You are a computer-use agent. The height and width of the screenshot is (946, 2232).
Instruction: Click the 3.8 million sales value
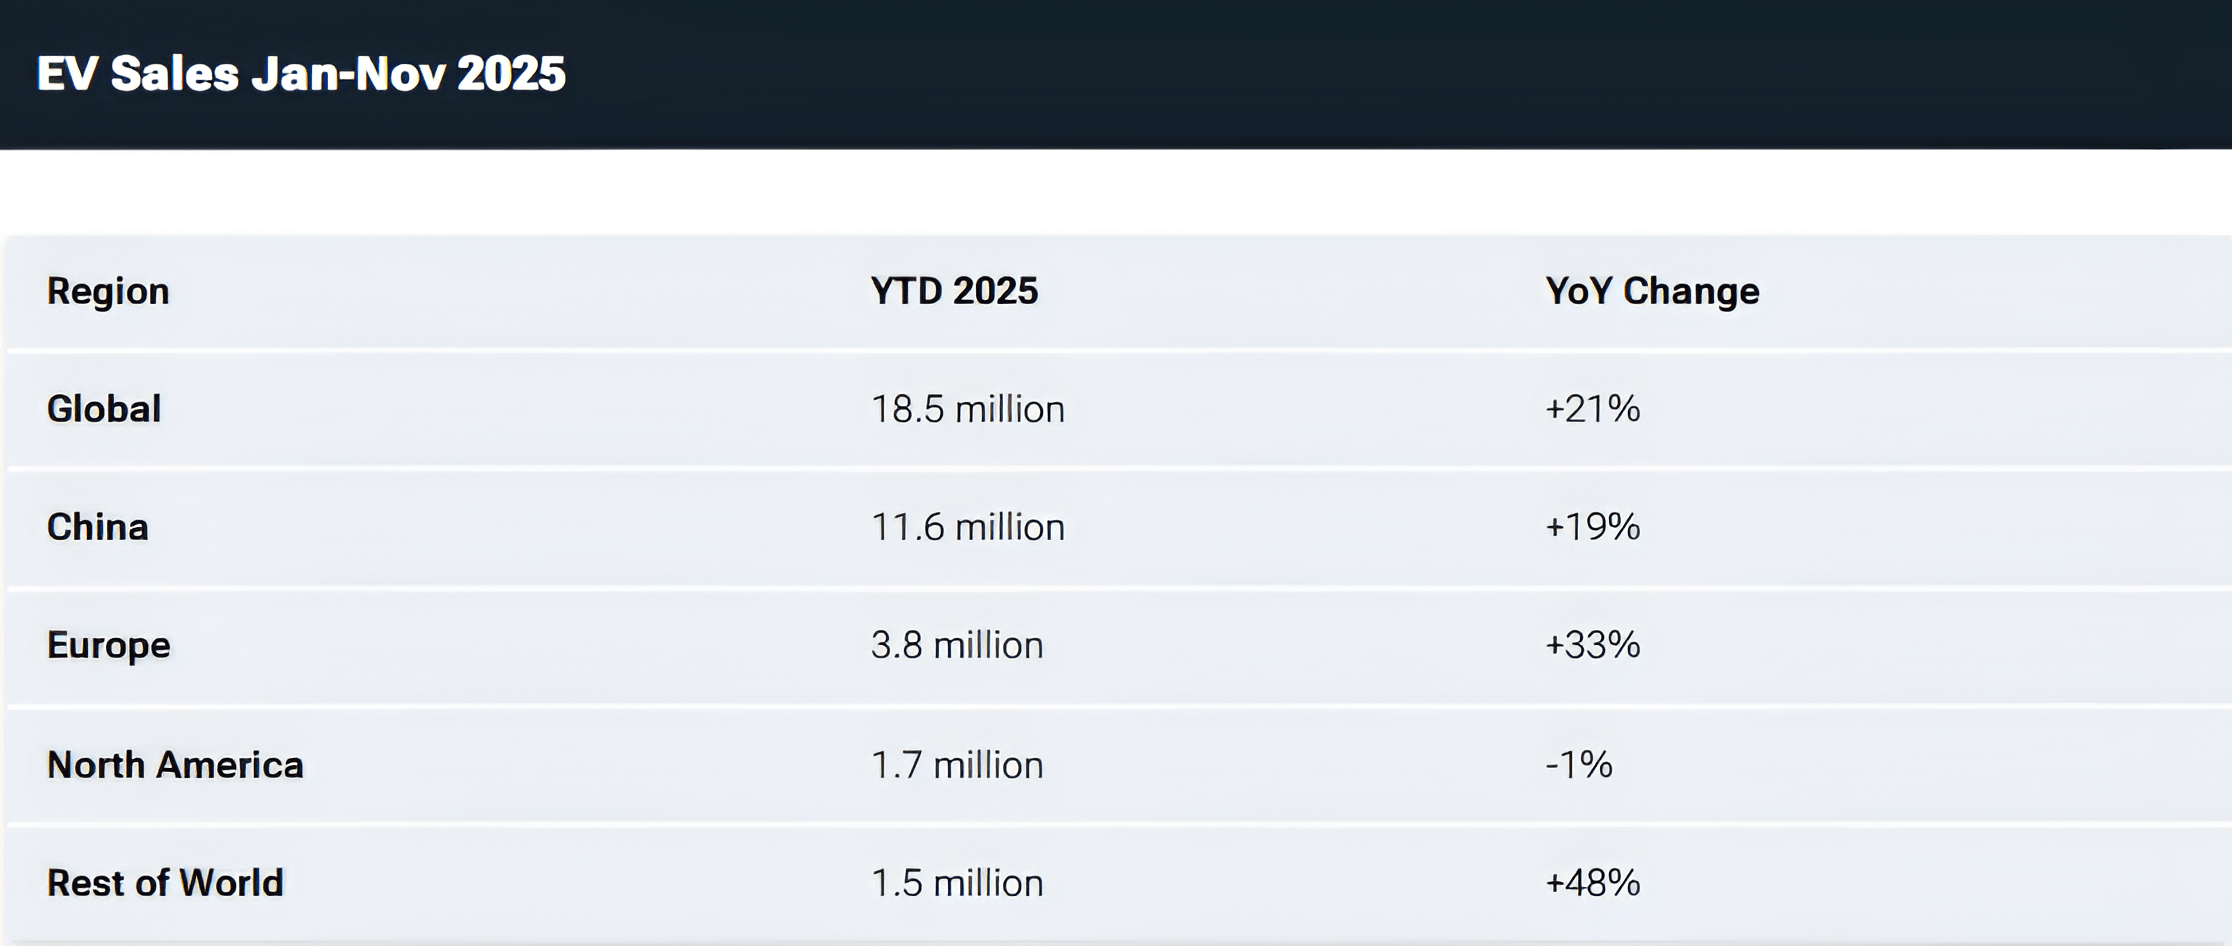coord(957,645)
